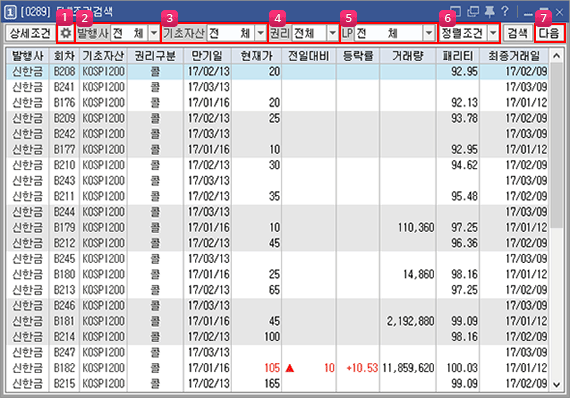The image size is (570, 398).
Task: Click red price 105 in row B182
Action: (272, 369)
